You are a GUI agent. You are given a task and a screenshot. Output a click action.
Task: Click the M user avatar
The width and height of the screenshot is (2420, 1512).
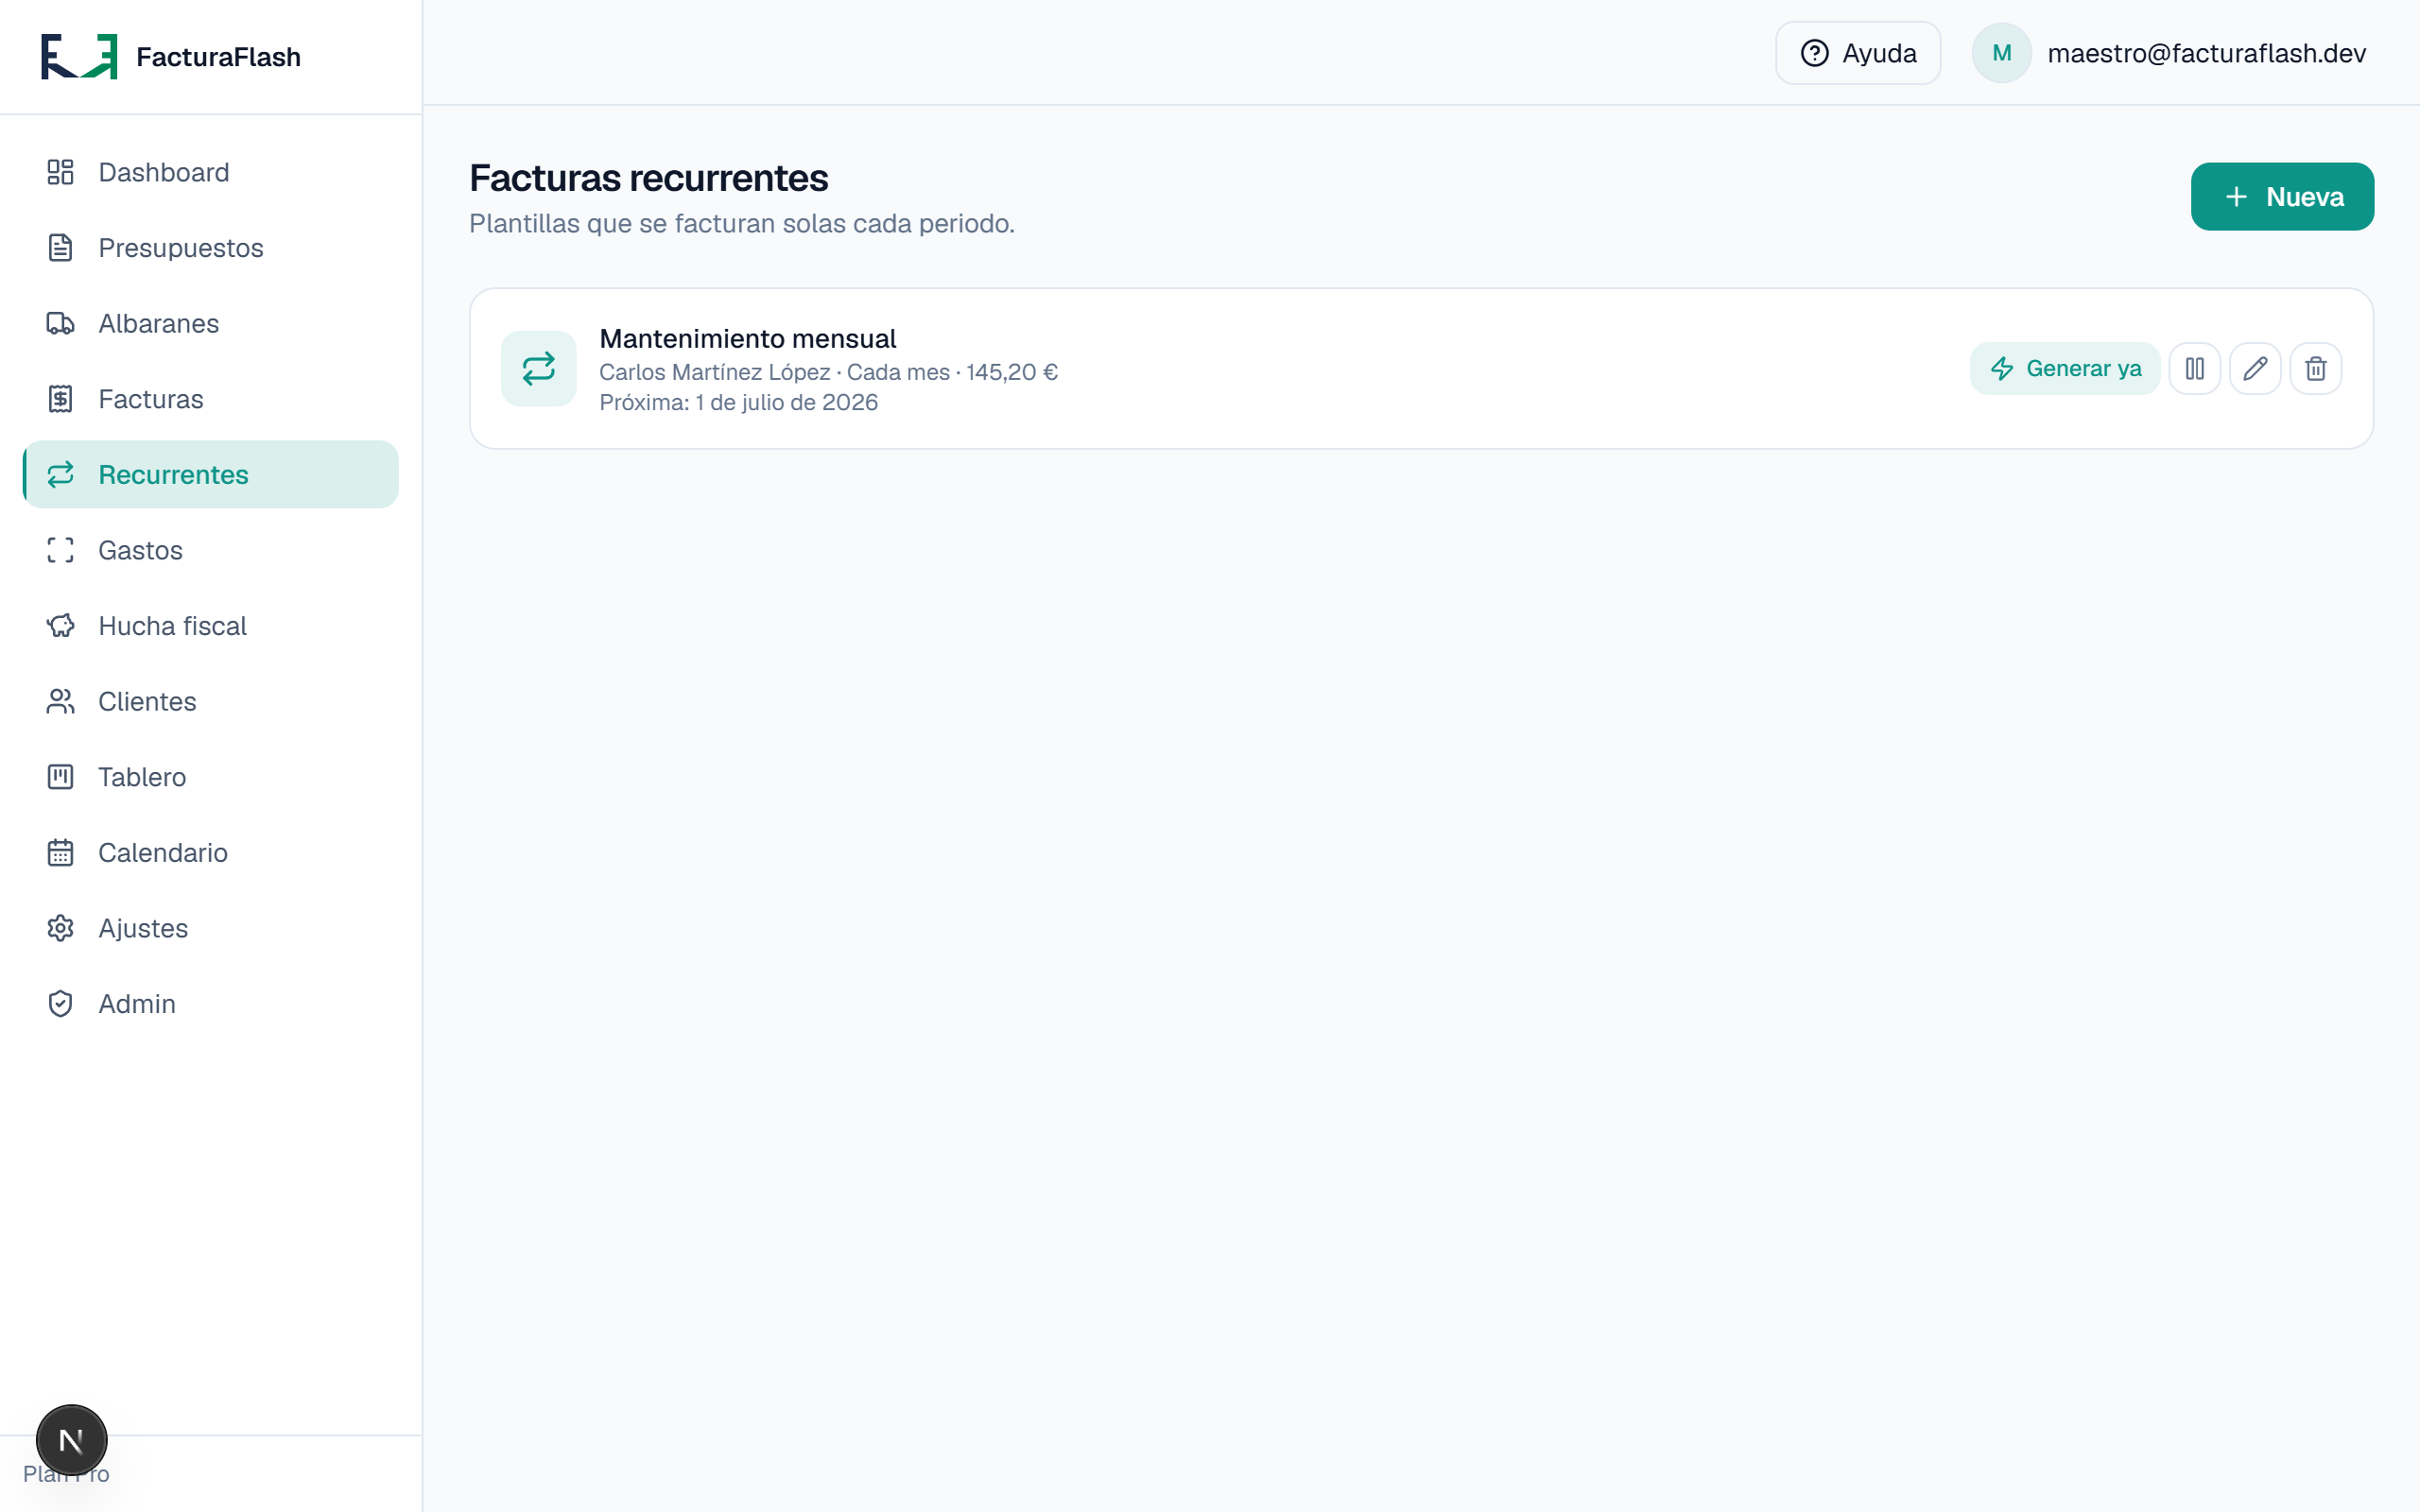[x=2001, y=53]
